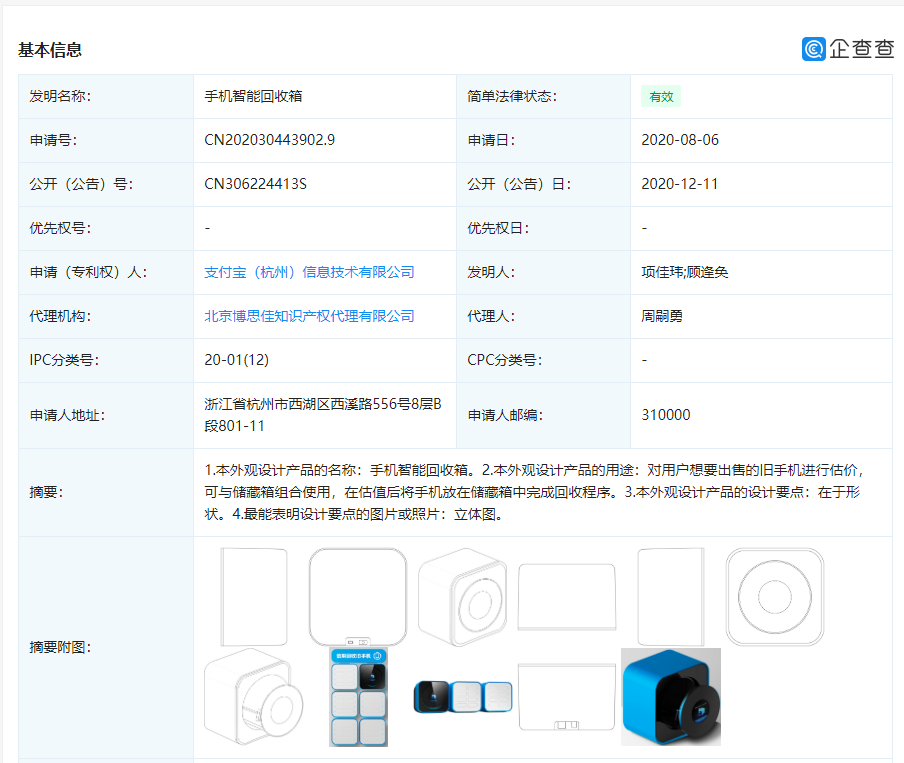Click the 发明名称 label cell
904x763 pixels.
106,96
